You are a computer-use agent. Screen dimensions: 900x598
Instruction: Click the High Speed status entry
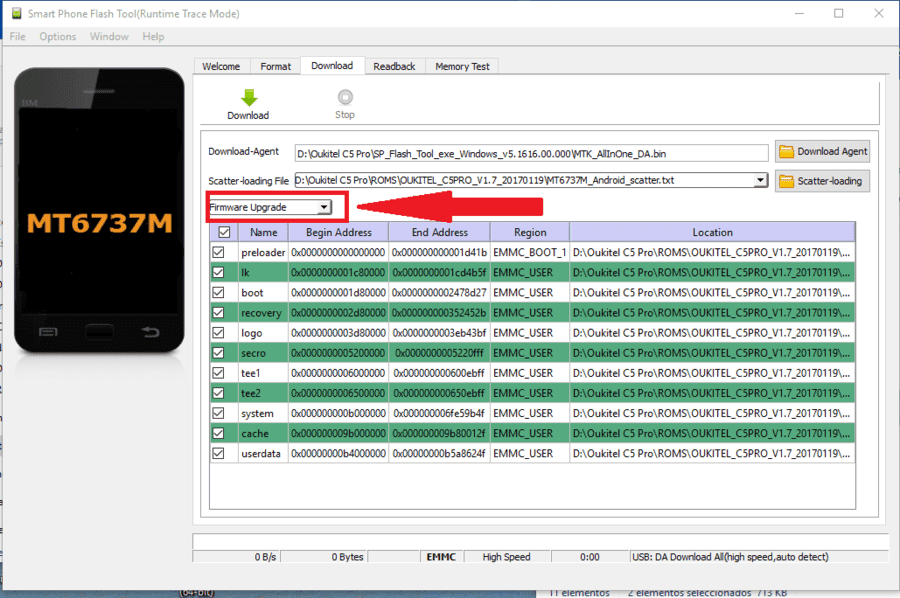tap(506, 557)
